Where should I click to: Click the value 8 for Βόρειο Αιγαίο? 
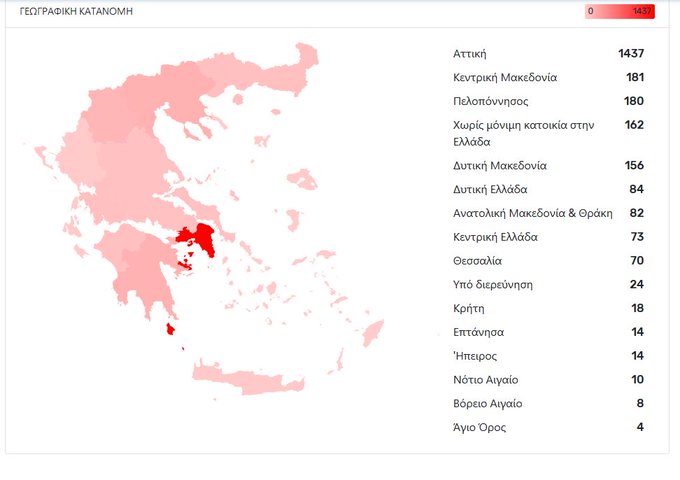point(640,404)
